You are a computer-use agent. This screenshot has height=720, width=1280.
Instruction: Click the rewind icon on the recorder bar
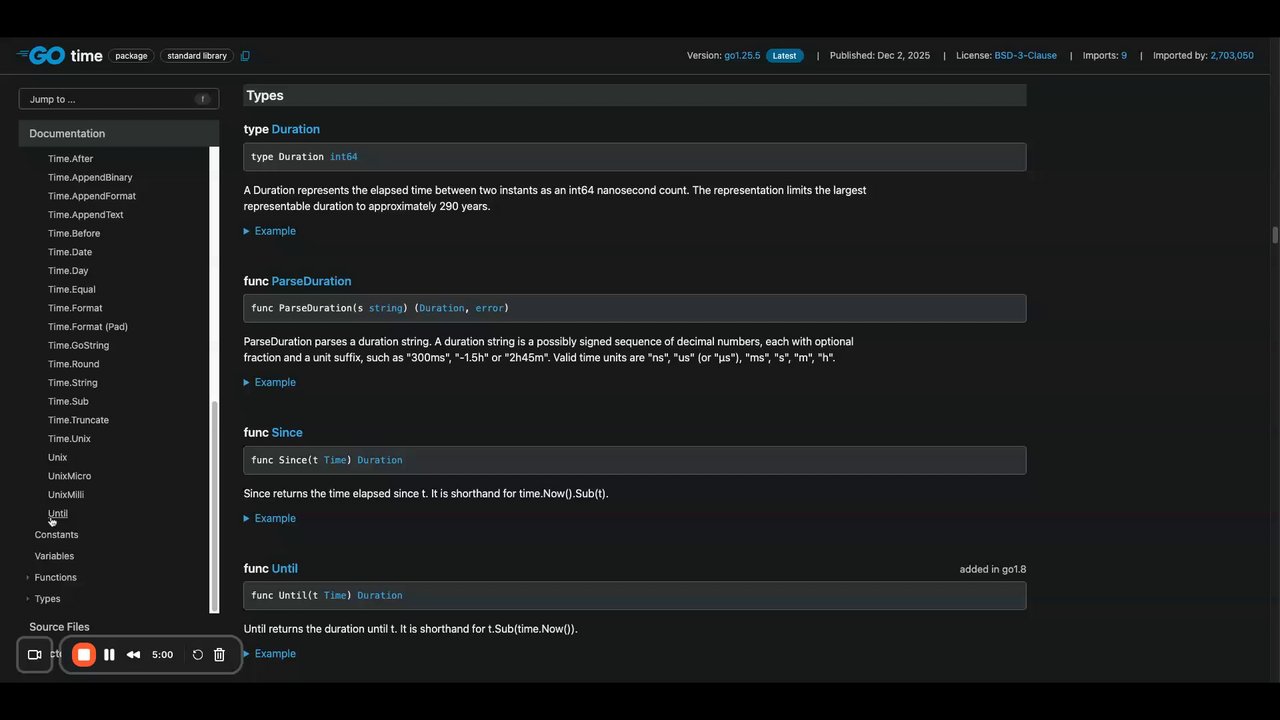(133, 655)
